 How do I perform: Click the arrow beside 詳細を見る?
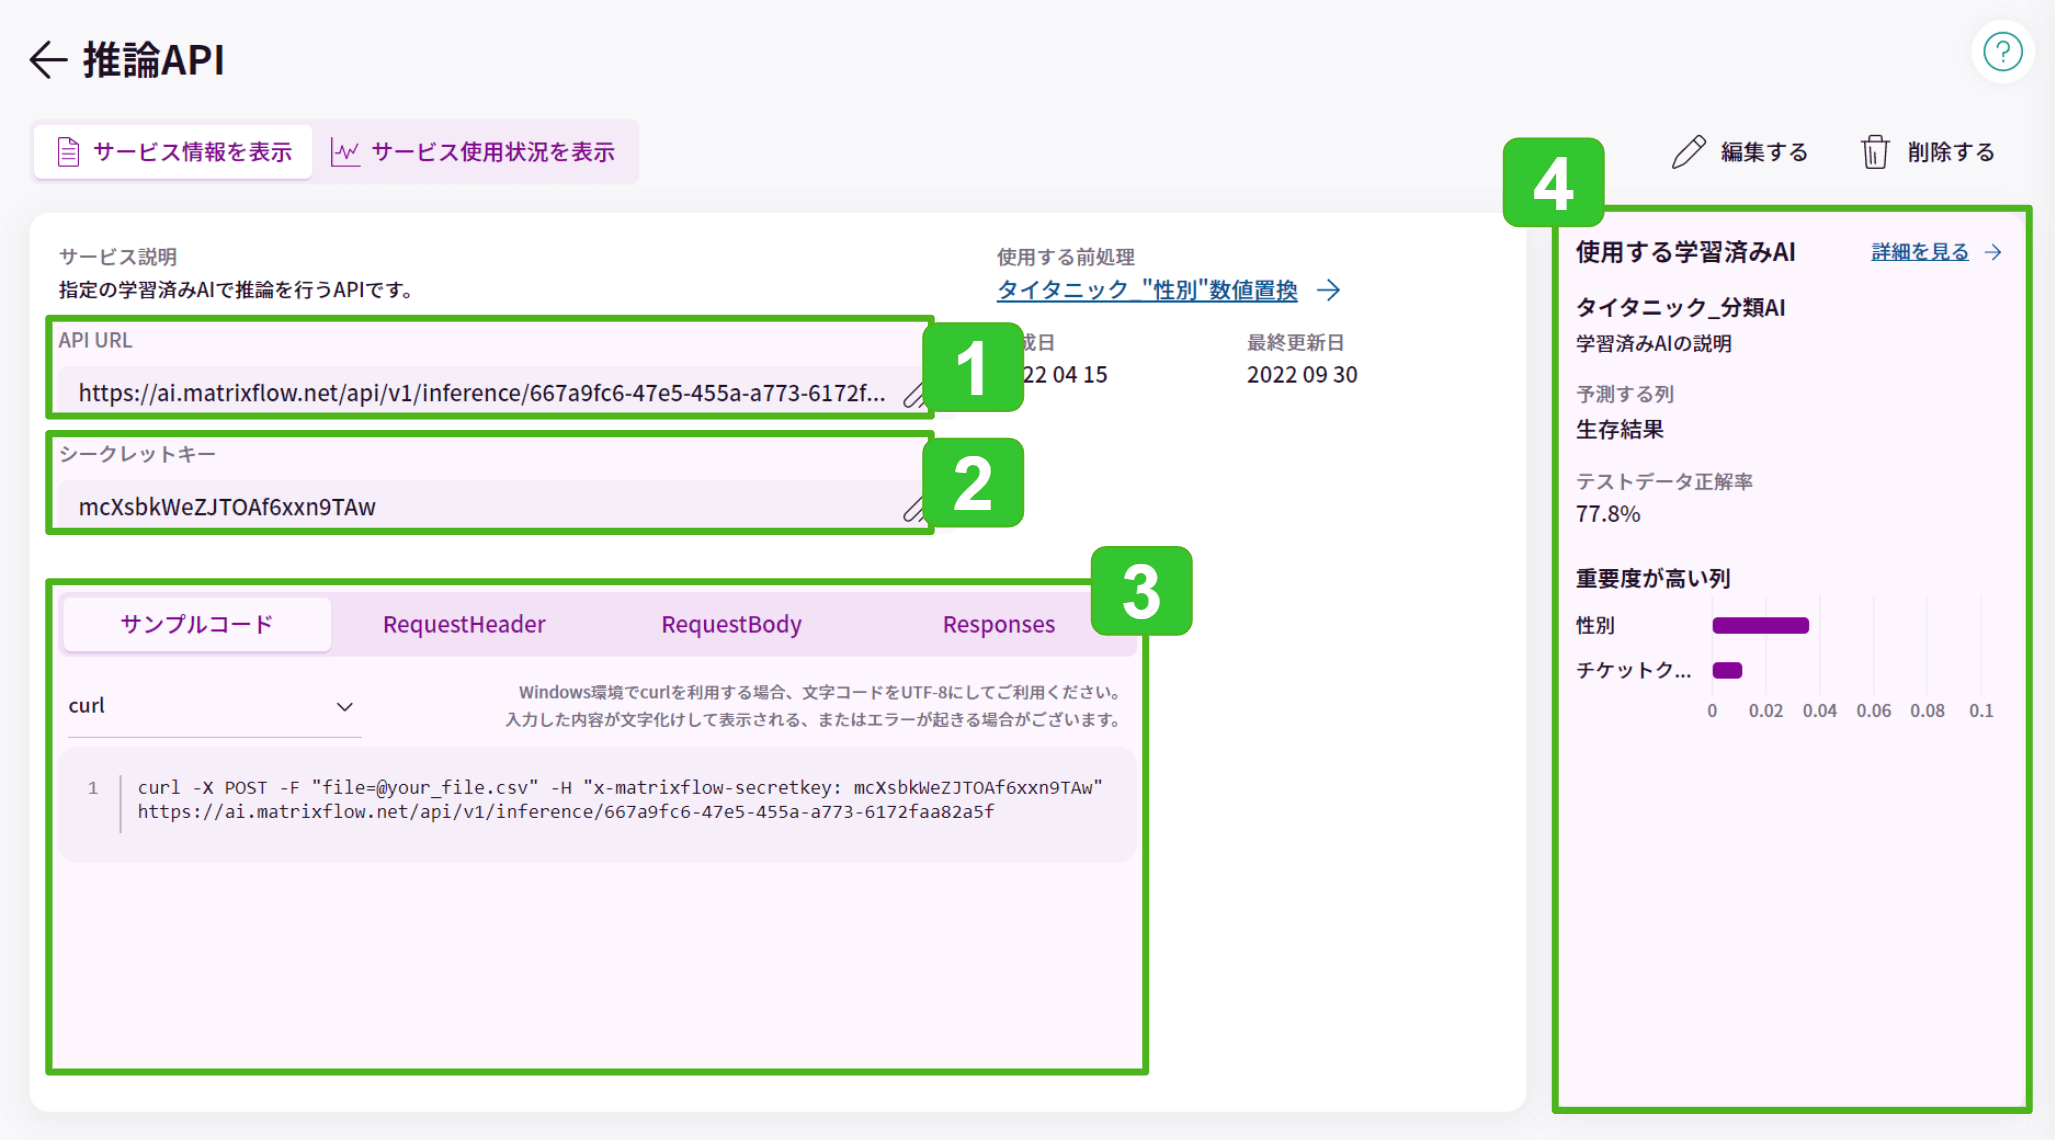point(1996,252)
